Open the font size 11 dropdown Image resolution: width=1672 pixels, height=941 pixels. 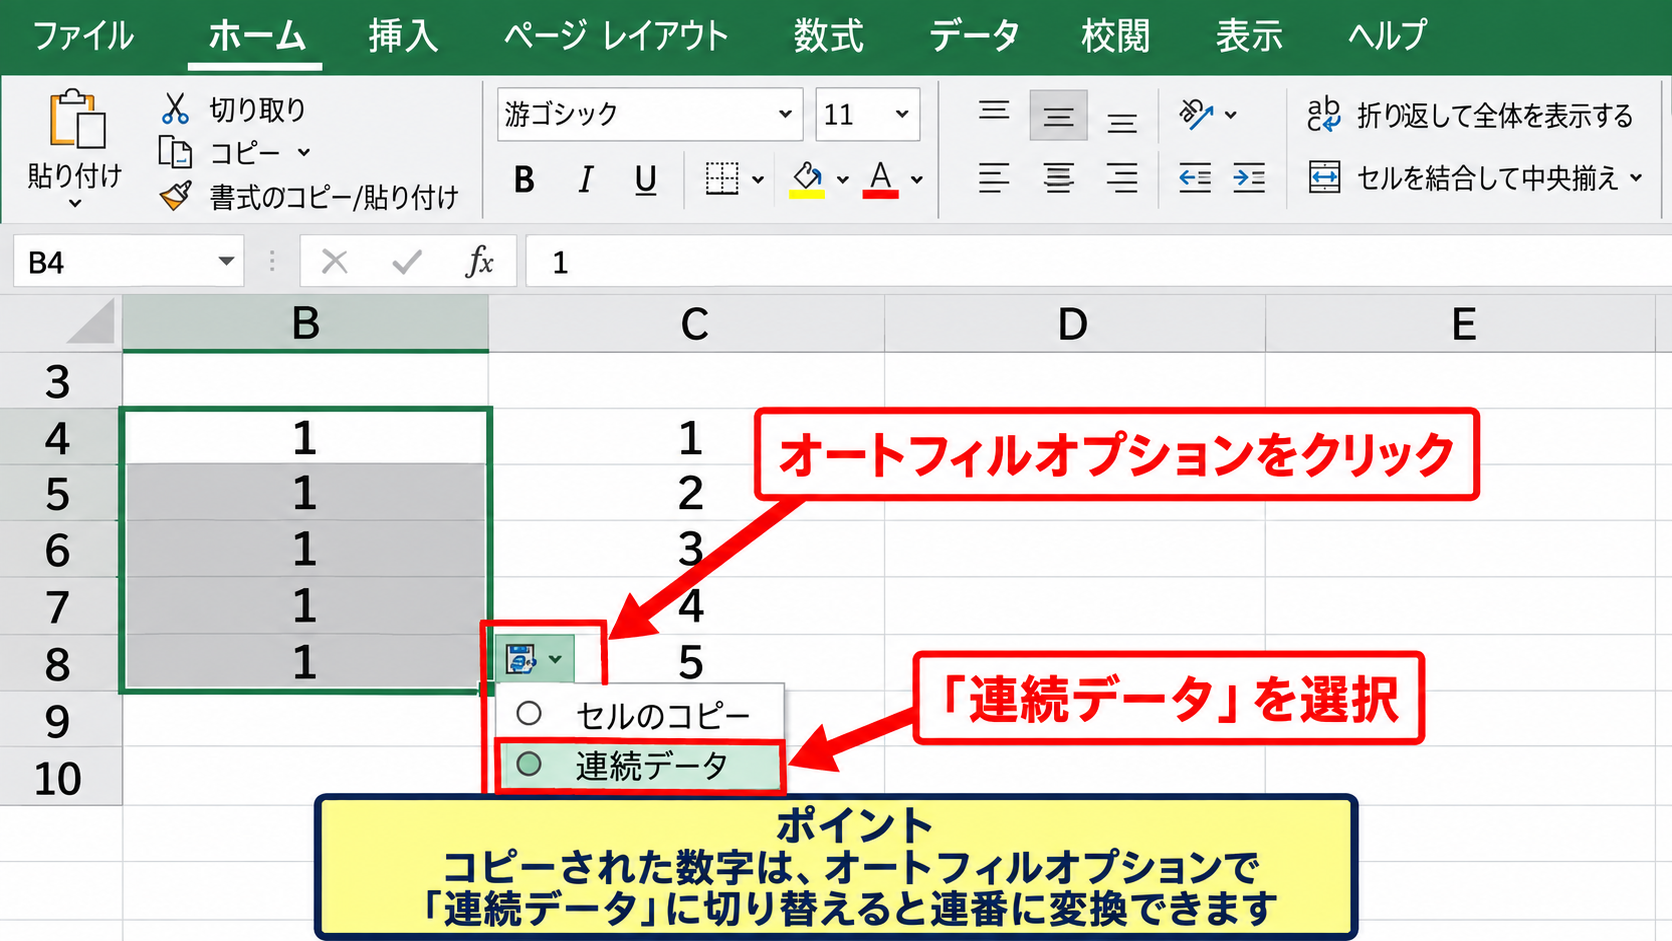[x=902, y=114]
